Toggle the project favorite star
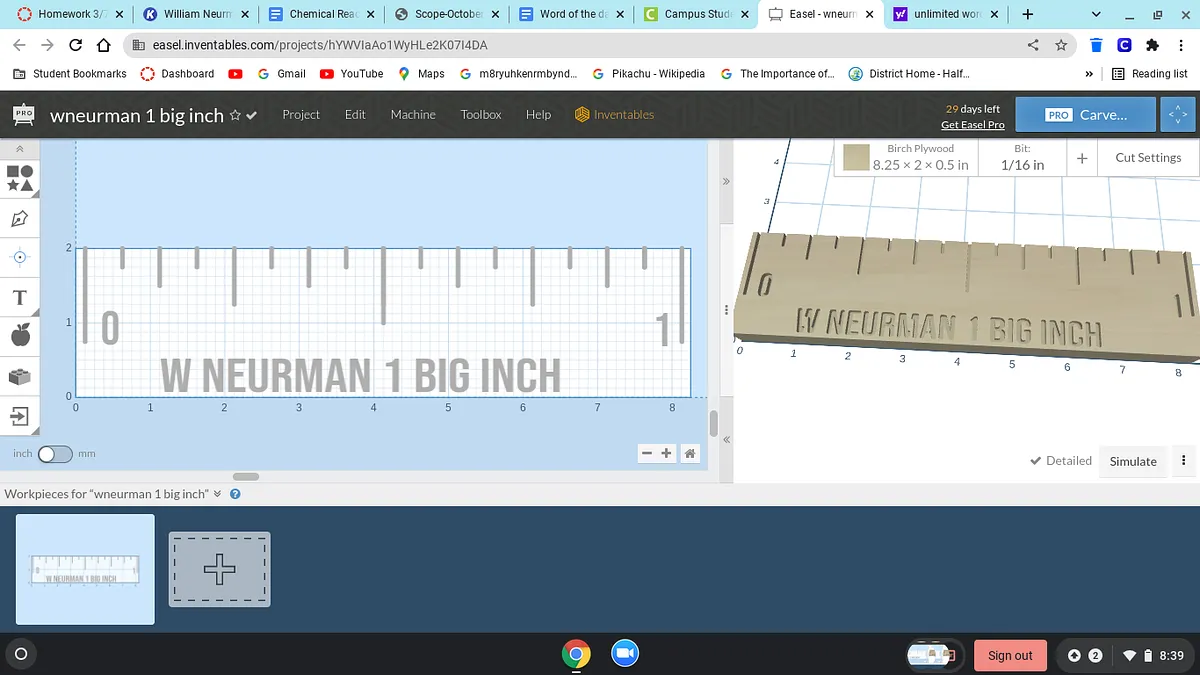 [x=235, y=115]
